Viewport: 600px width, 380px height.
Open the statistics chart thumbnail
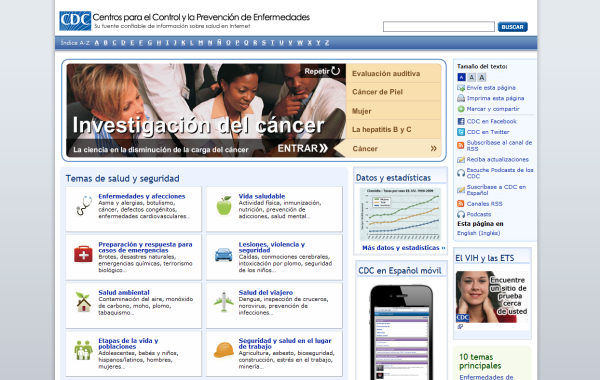(400, 214)
